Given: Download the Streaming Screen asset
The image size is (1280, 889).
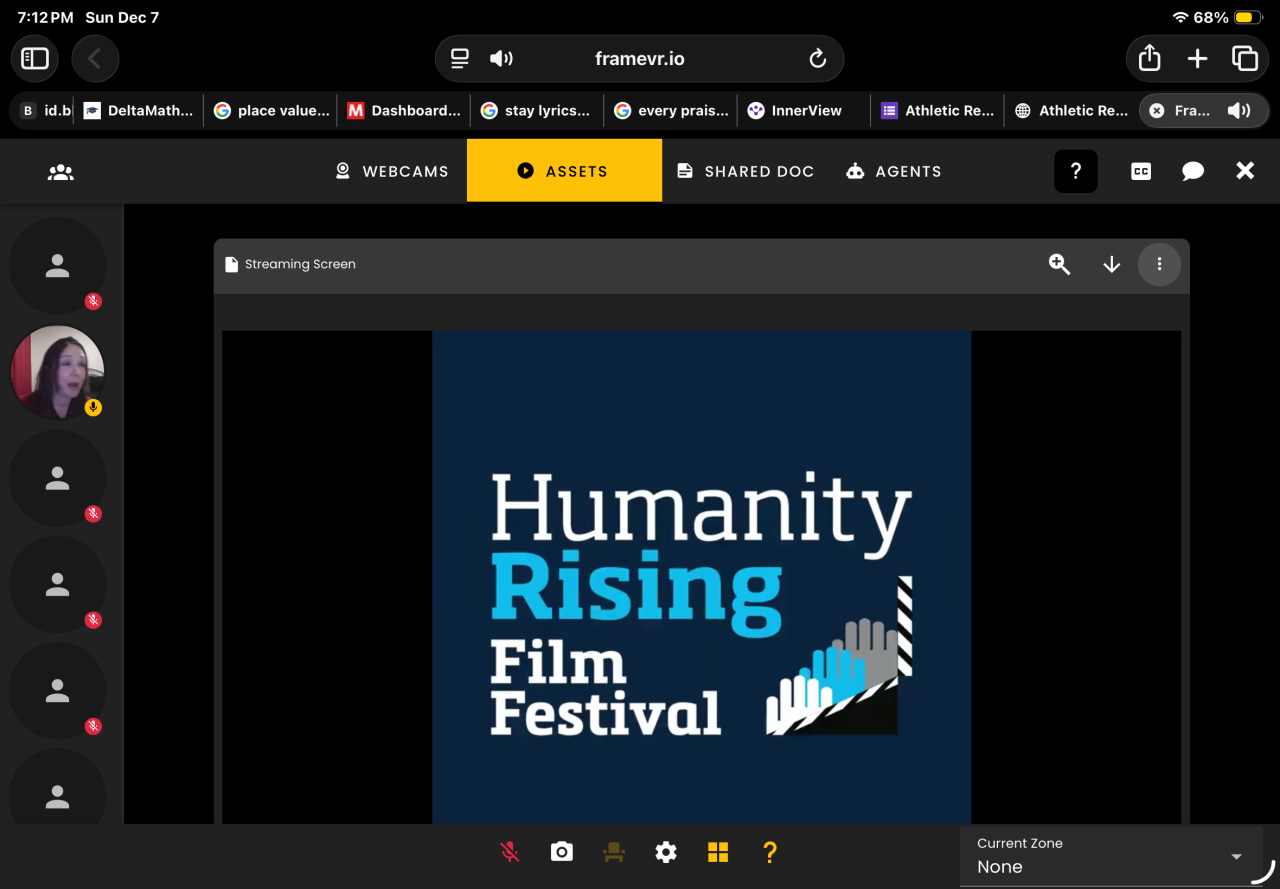Looking at the screenshot, I should pyautogui.click(x=1111, y=264).
